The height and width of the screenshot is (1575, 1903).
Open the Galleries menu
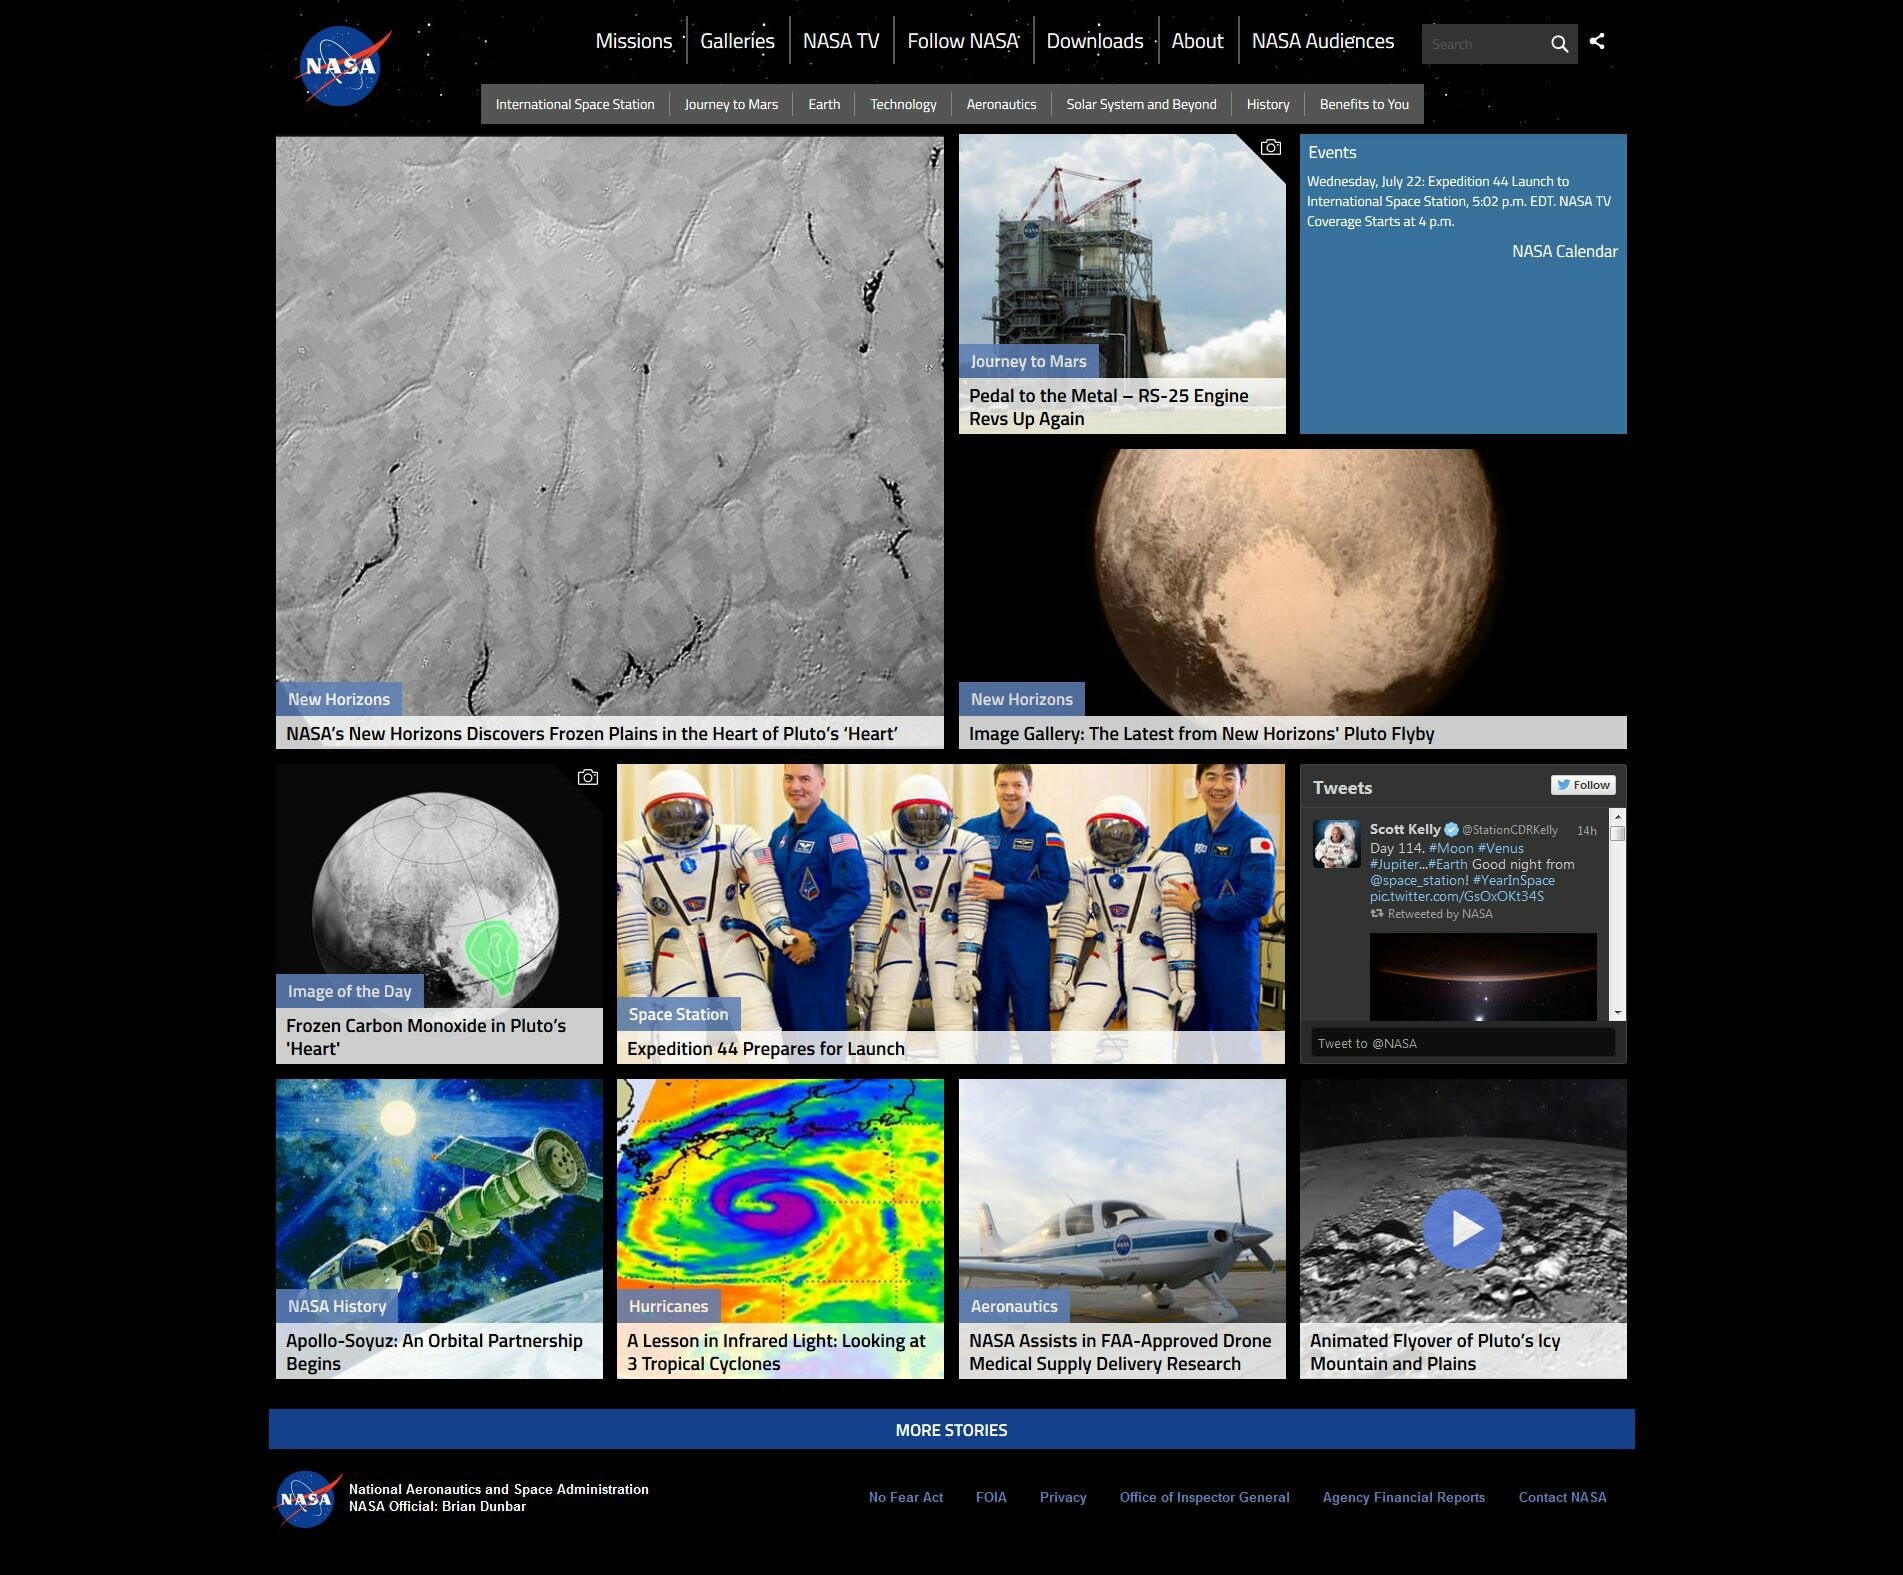(737, 41)
